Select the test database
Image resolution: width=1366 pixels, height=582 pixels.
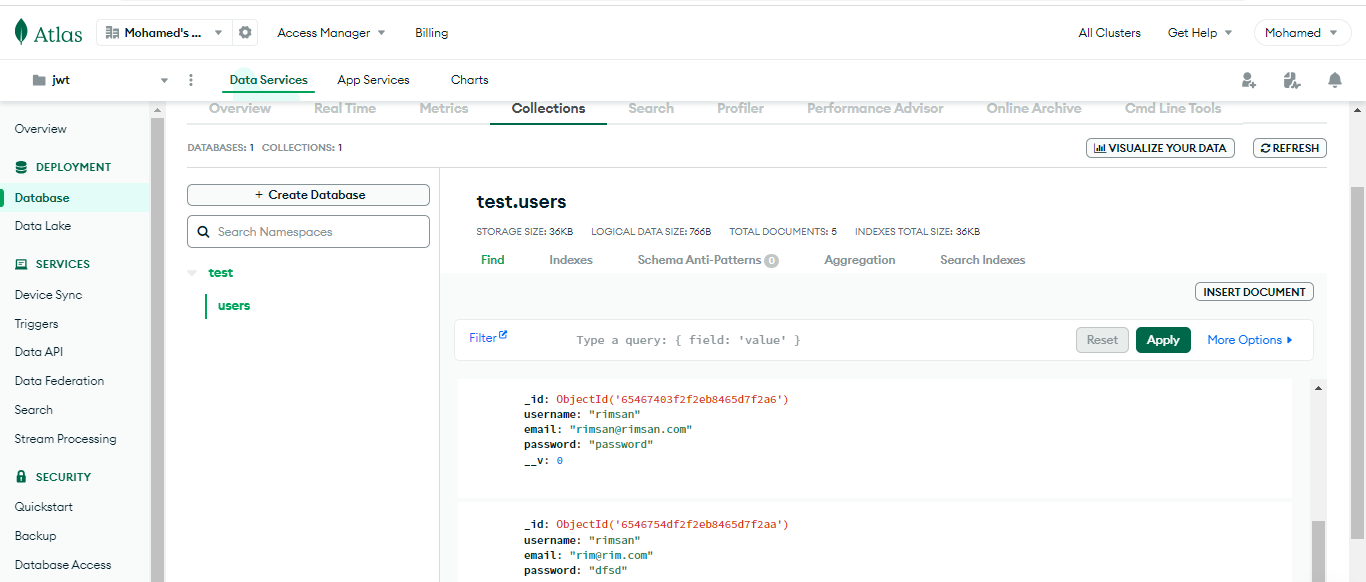pyautogui.click(x=220, y=273)
